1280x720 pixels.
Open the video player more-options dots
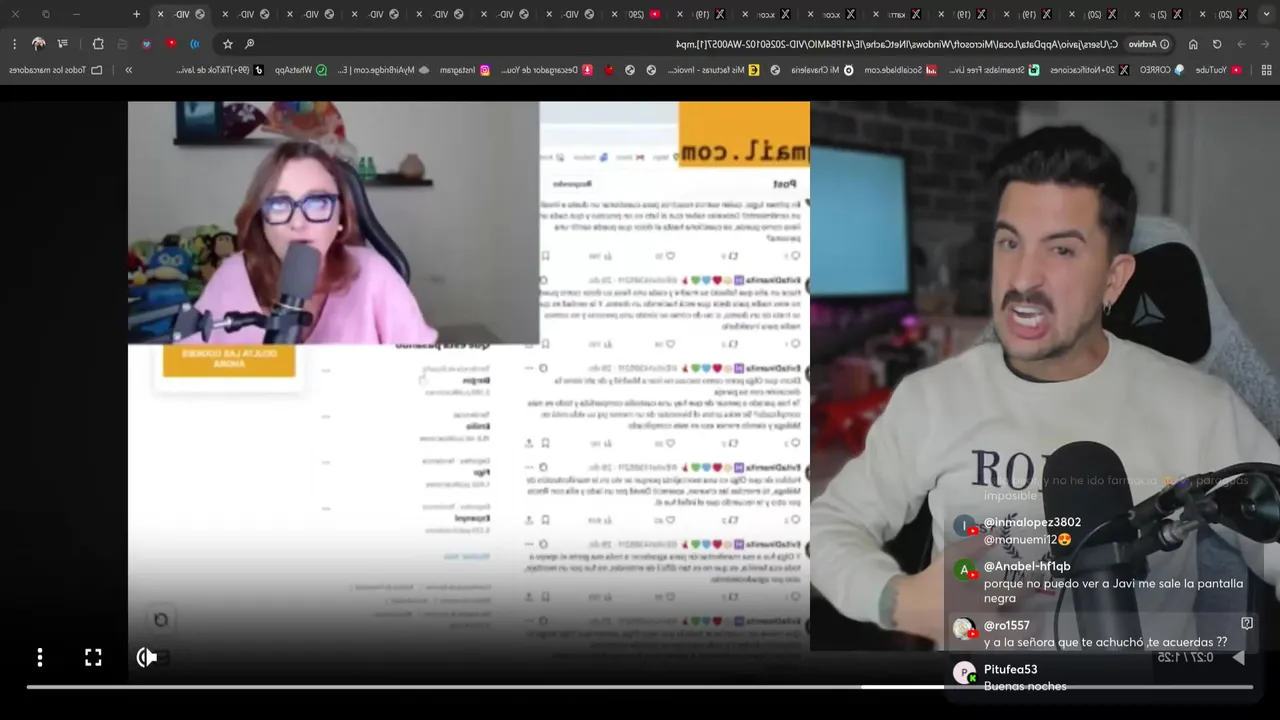click(40, 657)
